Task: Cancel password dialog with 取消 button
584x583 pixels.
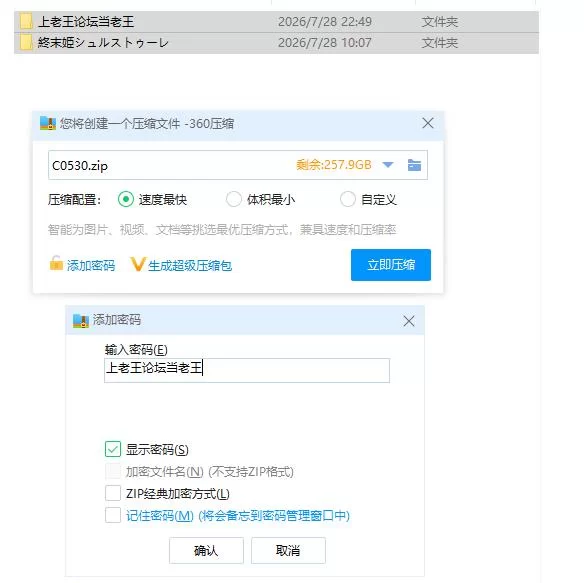Action: pos(288,550)
